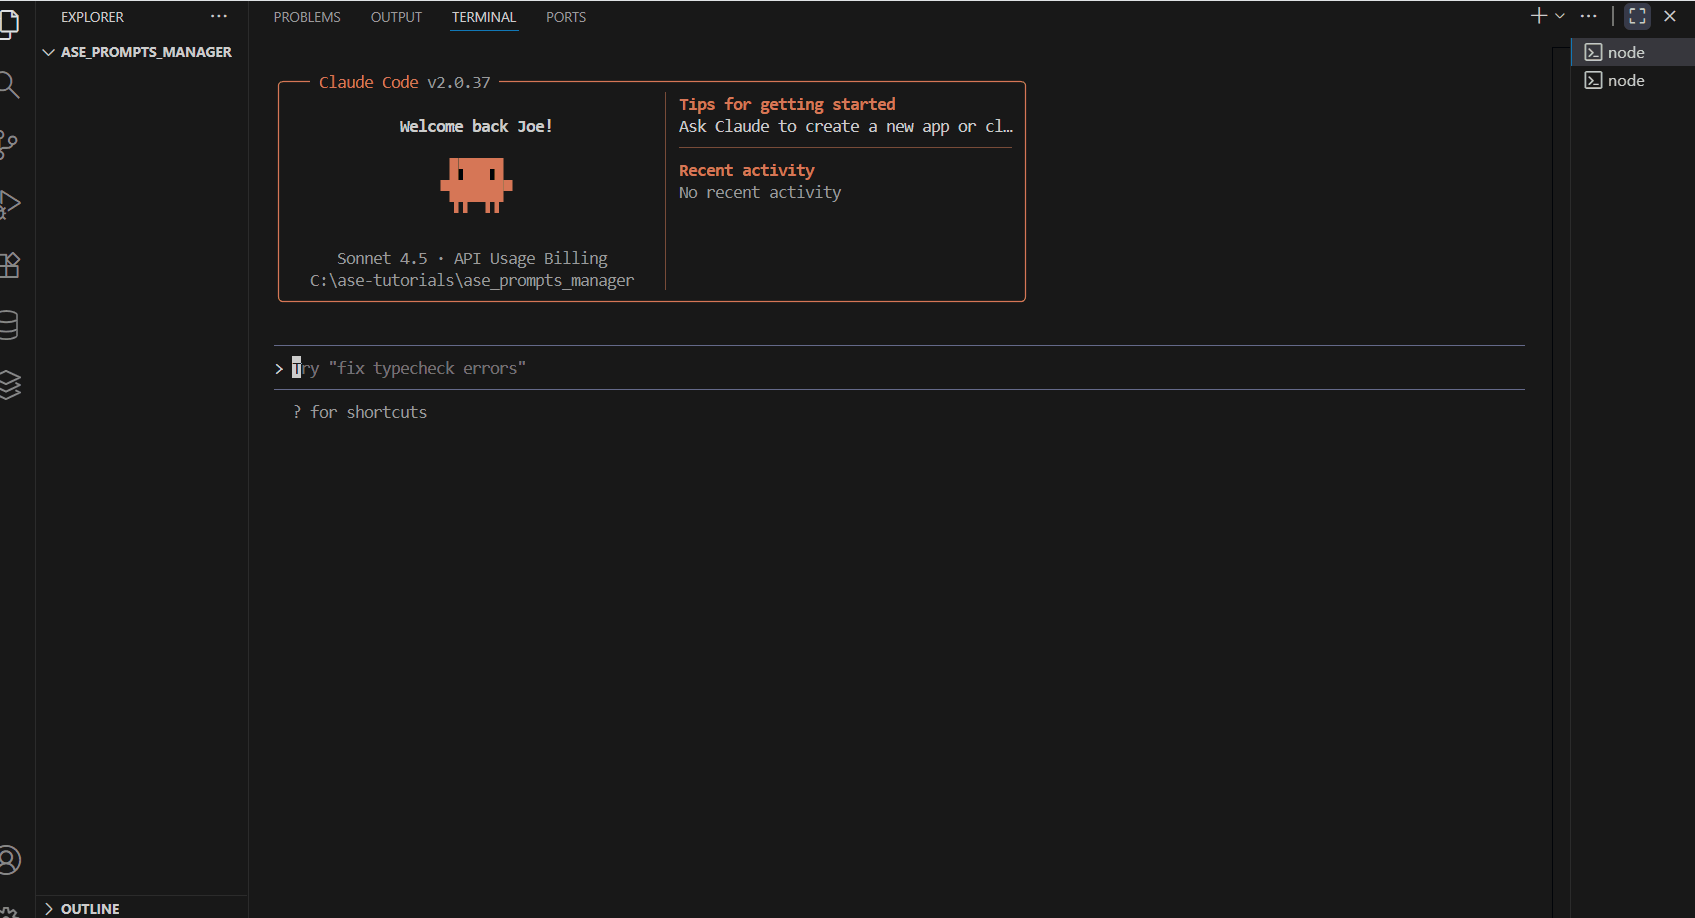Open the stacked layers icon view
Image resolution: width=1695 pixels, height=918 pixels.
9,385
